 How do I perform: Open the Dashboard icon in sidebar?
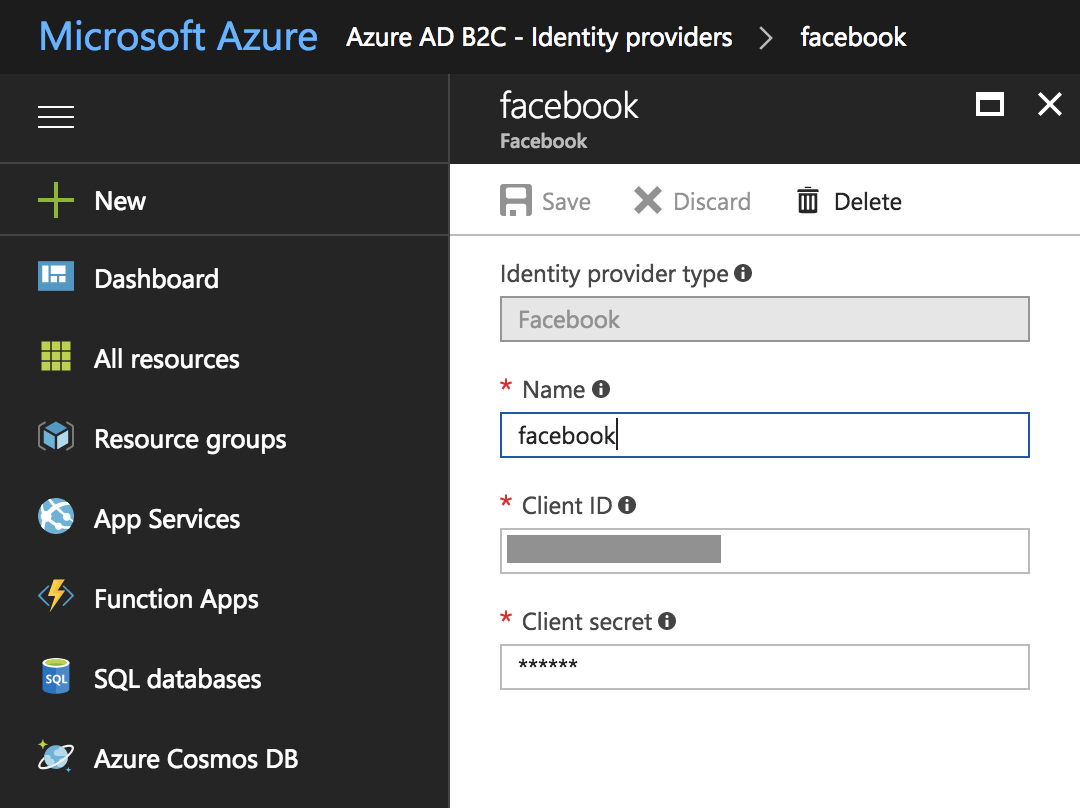click(x=56, y=277)
